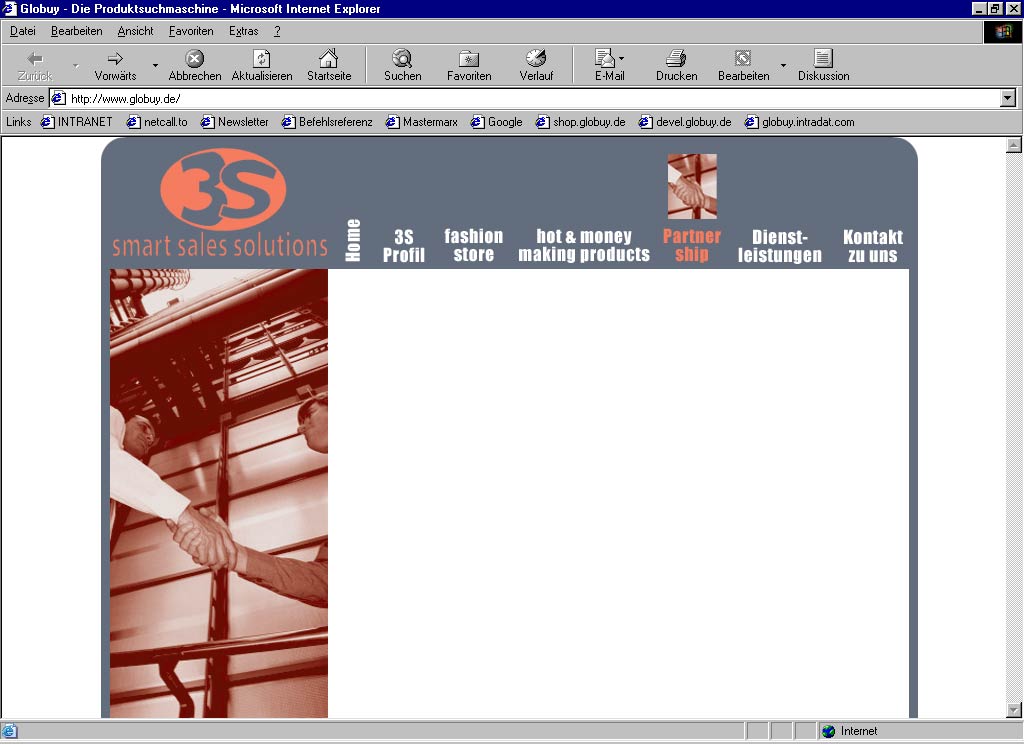Click the page icon in the address bar
Screen dimensions: 1024x744
click(59, 99)
